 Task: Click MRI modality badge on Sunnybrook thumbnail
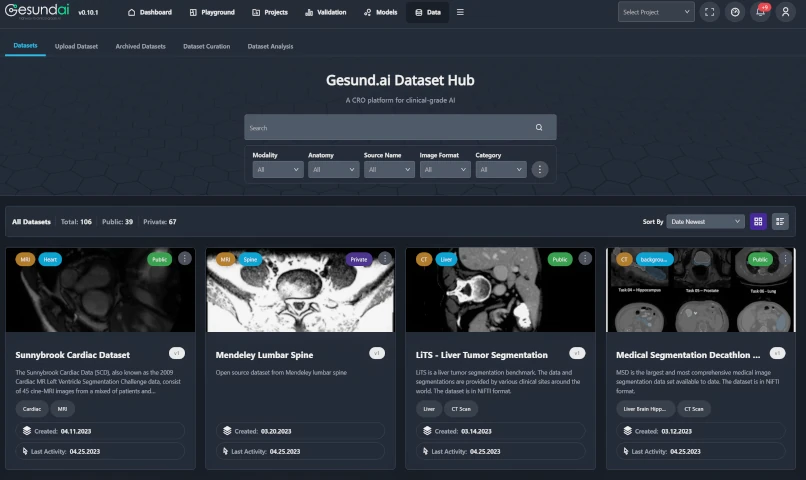(25, 260)
